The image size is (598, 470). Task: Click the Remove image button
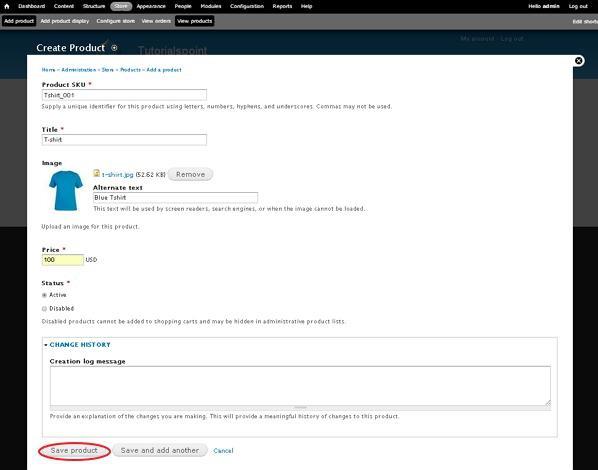pos(190,174)
